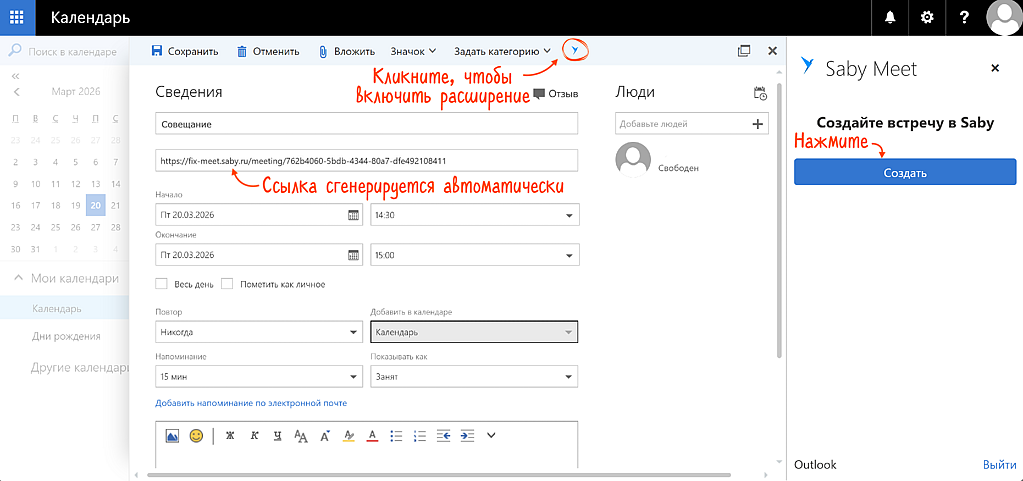Check the 'Пометить как личное' checkbox

click(x=227, y=284)
